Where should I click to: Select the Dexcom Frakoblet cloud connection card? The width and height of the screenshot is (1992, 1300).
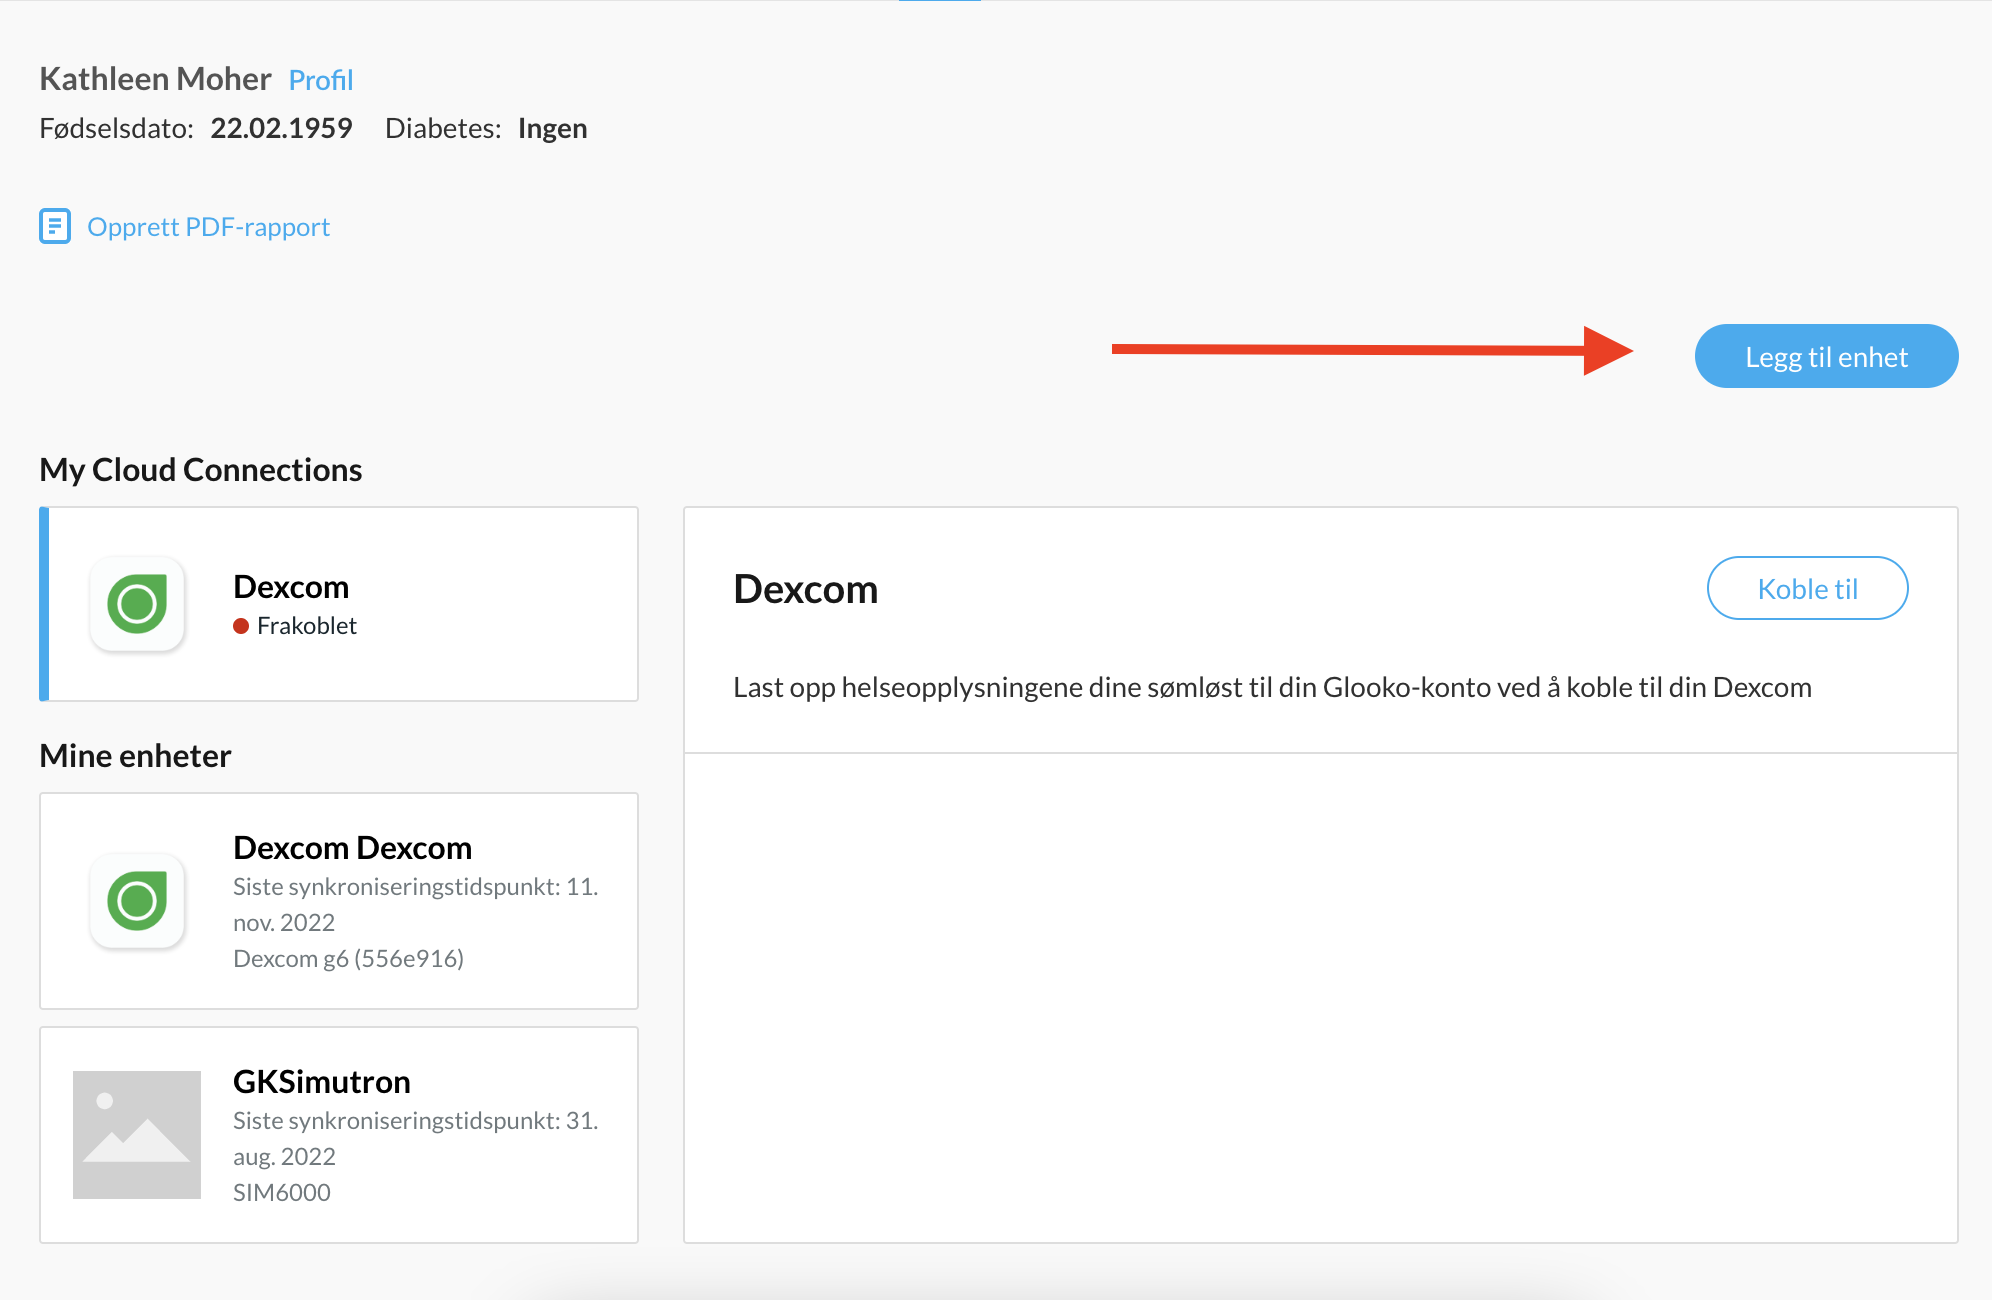coord(339,604)
